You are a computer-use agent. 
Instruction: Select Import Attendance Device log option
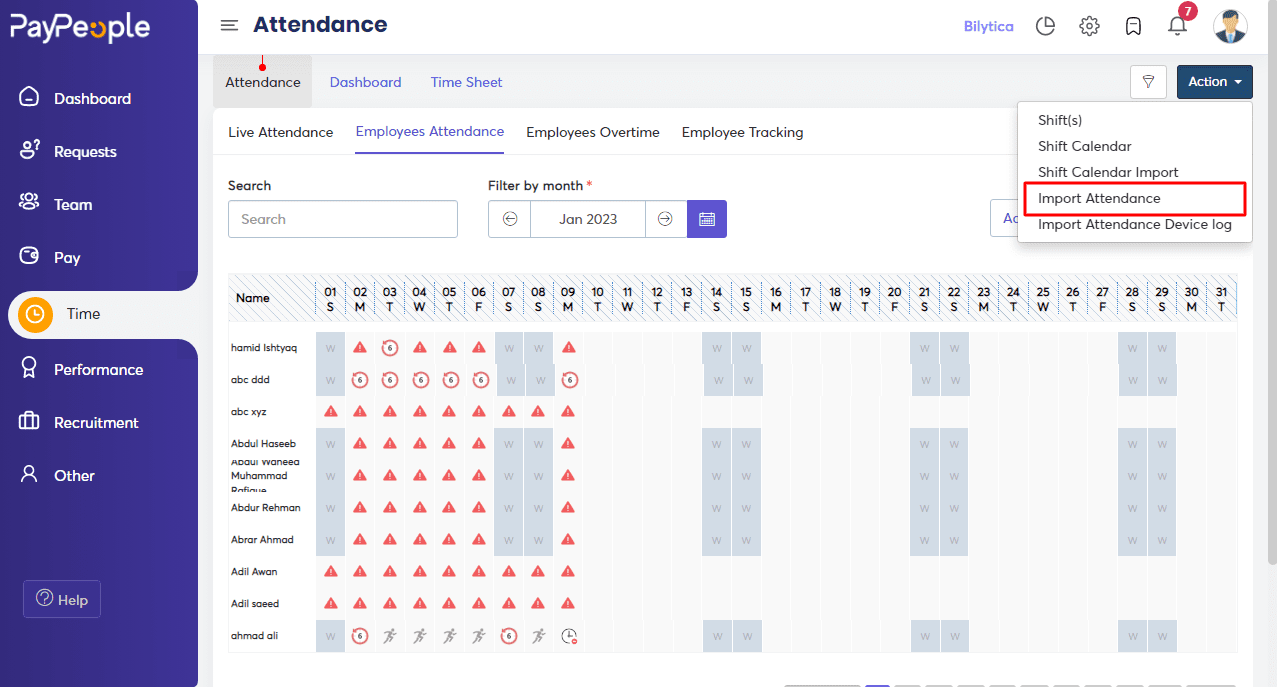[1135, 224]
